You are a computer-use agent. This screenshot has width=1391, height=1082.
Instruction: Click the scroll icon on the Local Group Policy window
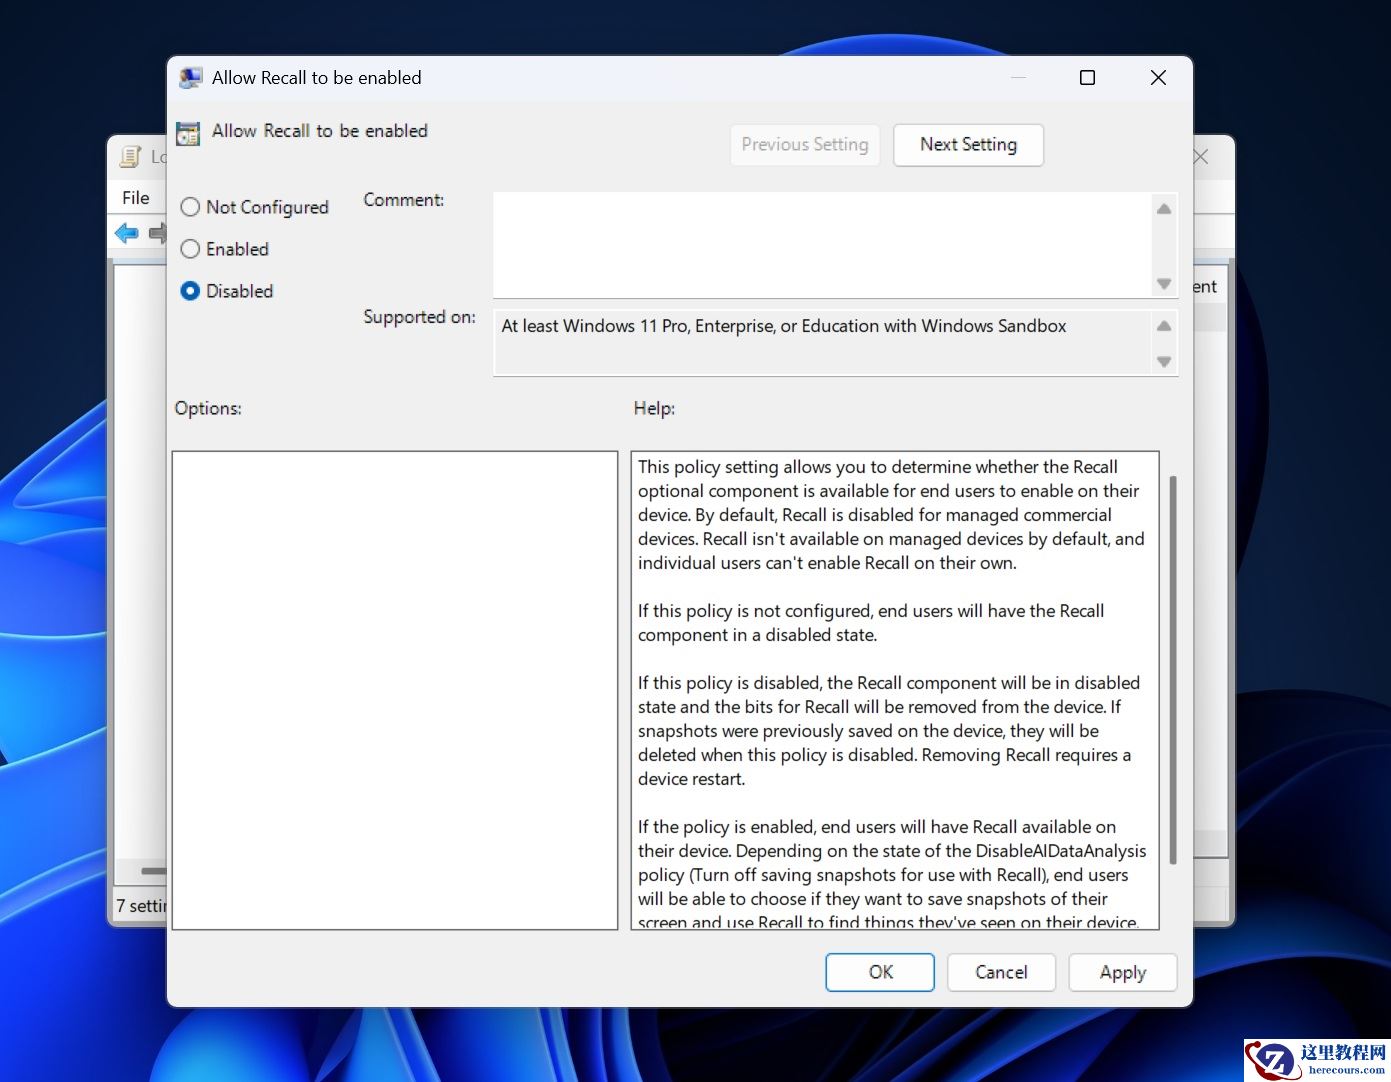pos(131,157)
